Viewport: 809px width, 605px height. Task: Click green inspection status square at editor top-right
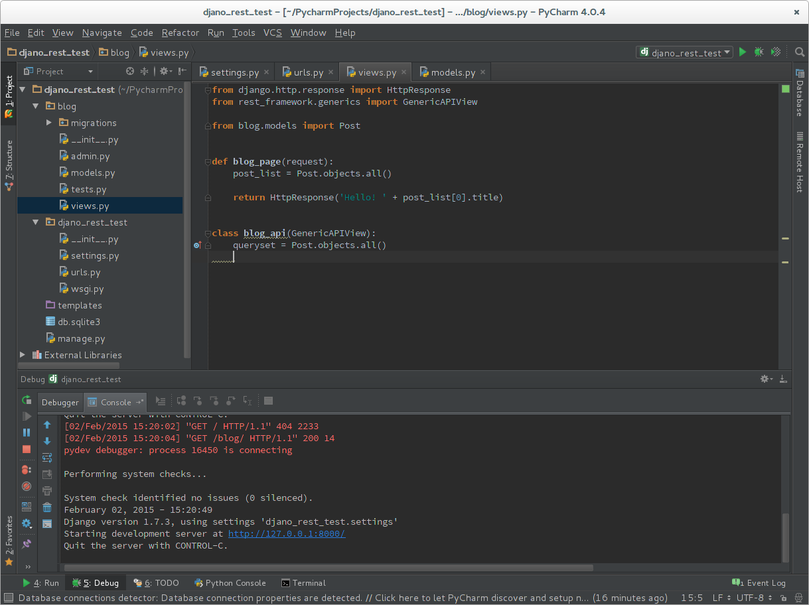[x=785, y=89]
